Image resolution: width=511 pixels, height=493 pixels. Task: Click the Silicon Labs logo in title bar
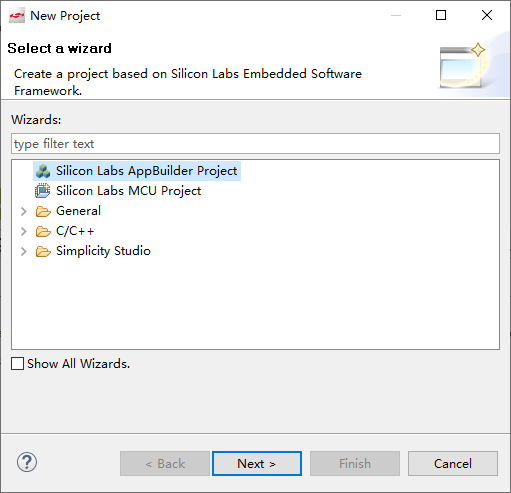(x=17, y=16)
